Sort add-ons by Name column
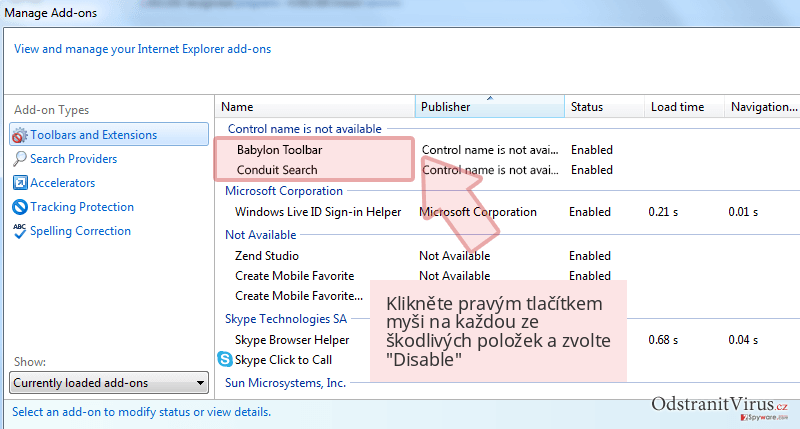Viewport: 800px width, 429px height. pos(315,107)
